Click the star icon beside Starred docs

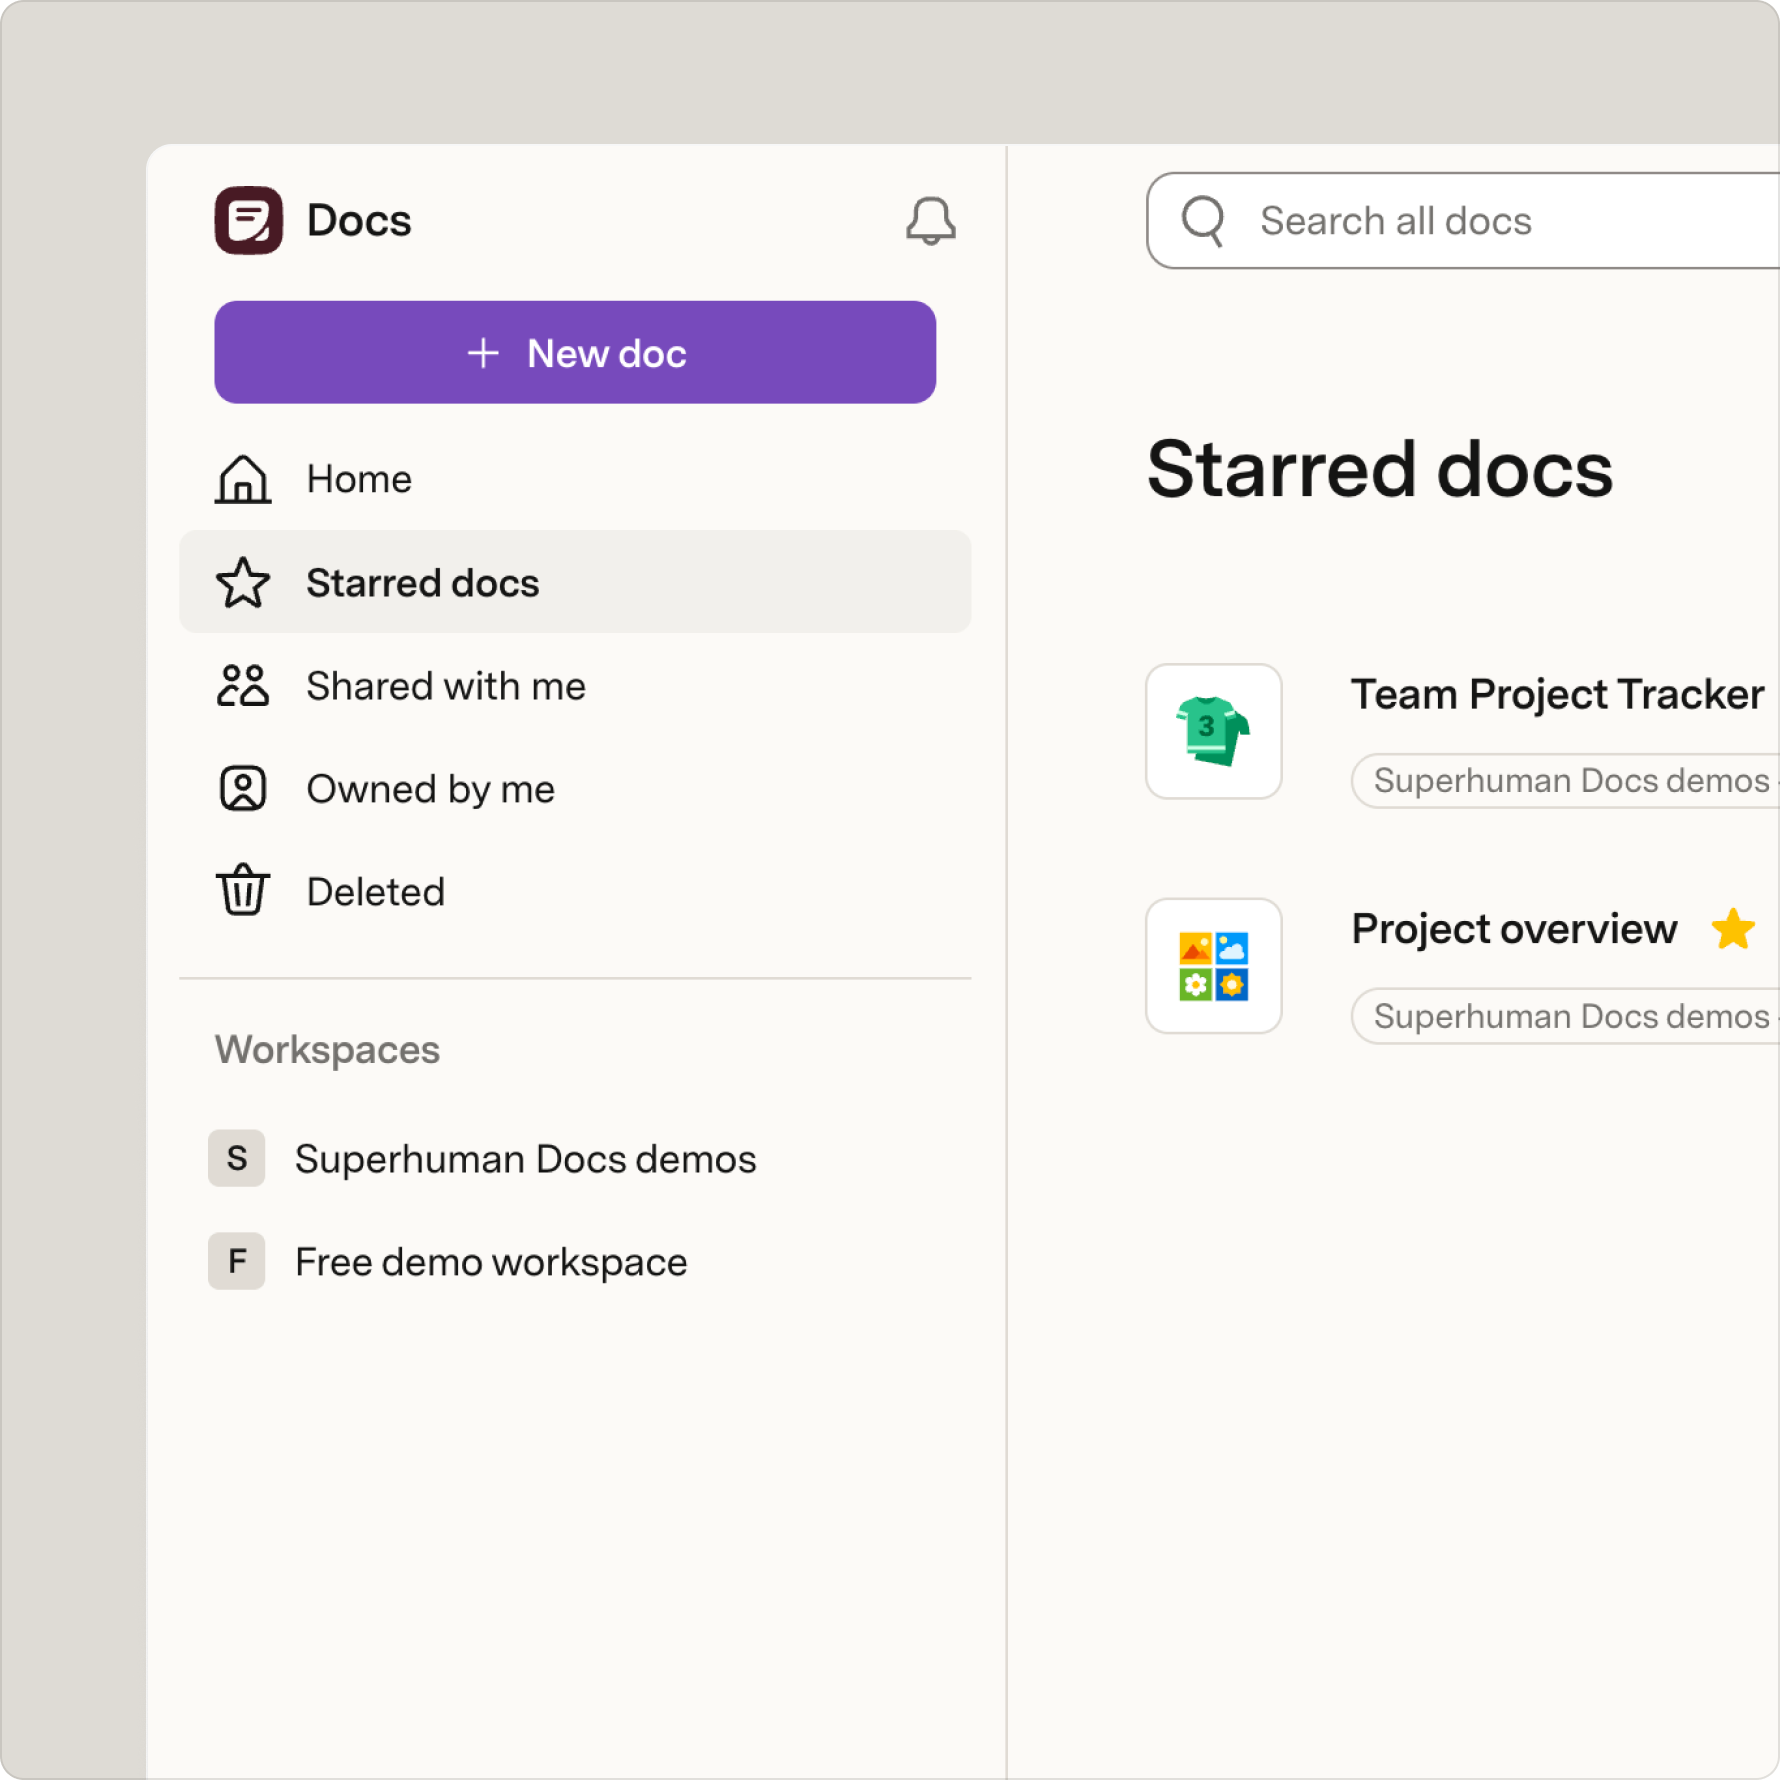(243, 583)
